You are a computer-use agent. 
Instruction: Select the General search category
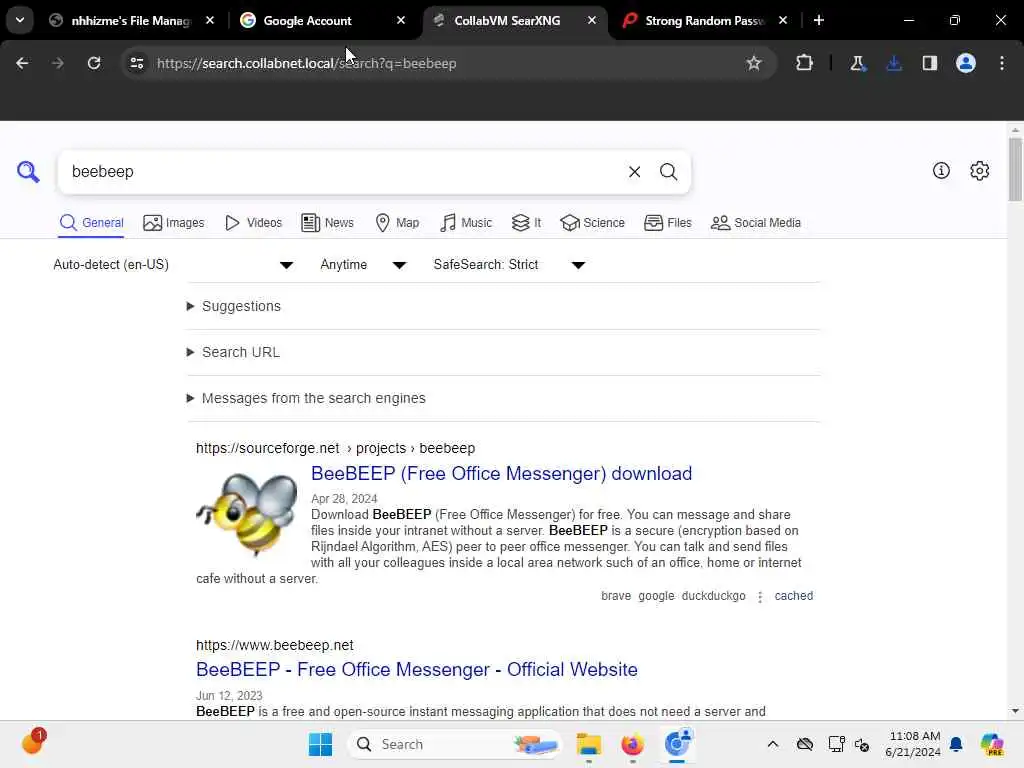point(91,223)
